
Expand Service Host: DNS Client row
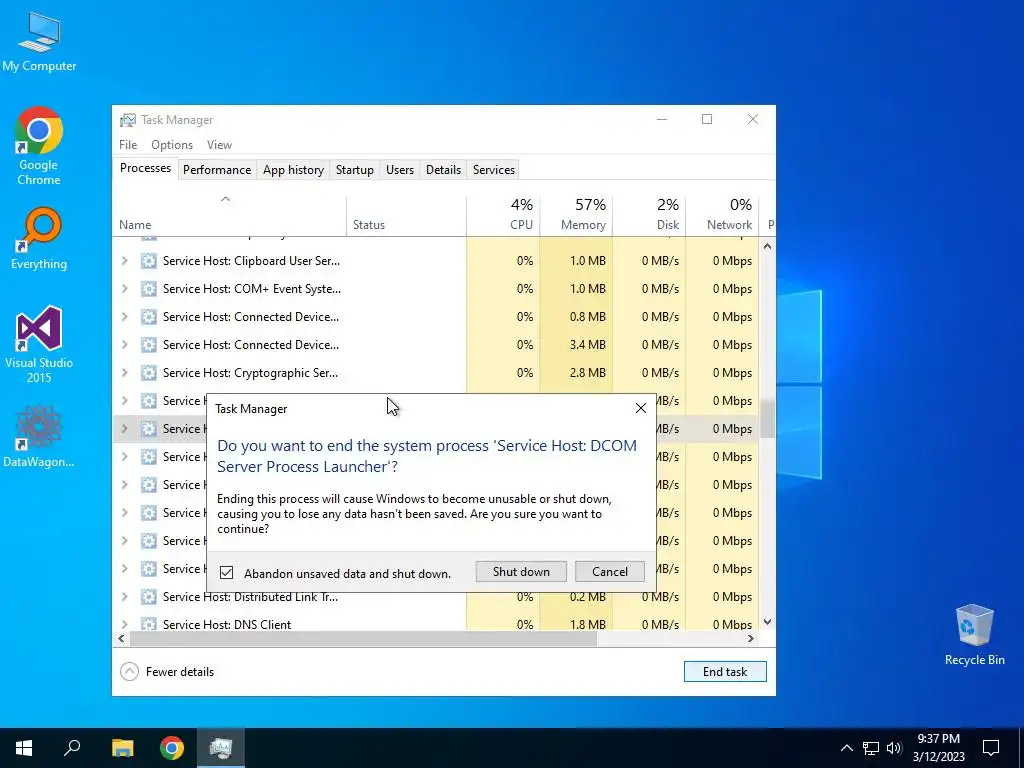tap(124, 624)
